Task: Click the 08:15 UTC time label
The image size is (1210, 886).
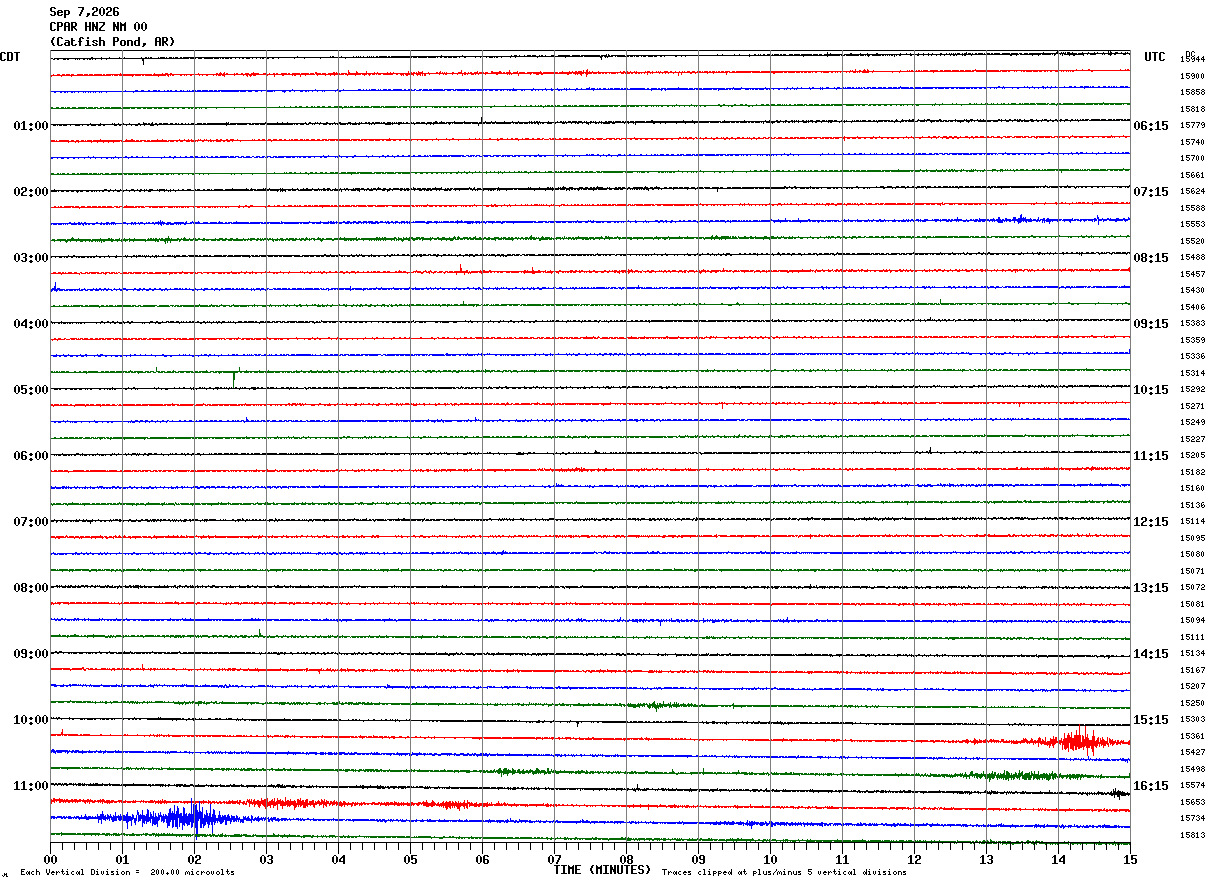Action: 1151,258
